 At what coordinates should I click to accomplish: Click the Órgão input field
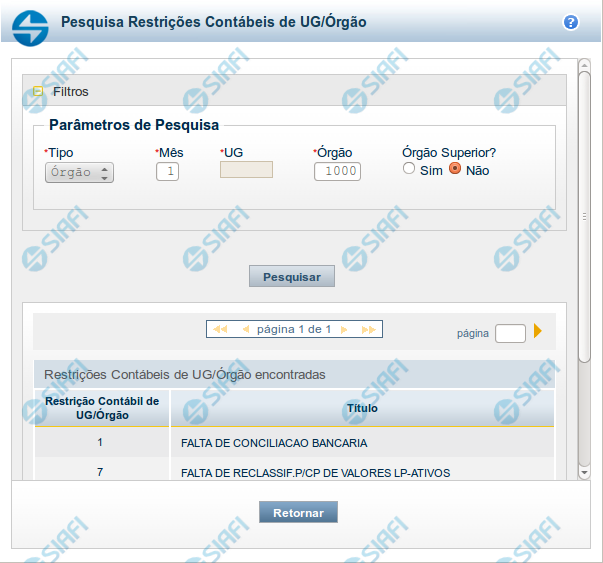pyautogui.click(x=337, y=171)
